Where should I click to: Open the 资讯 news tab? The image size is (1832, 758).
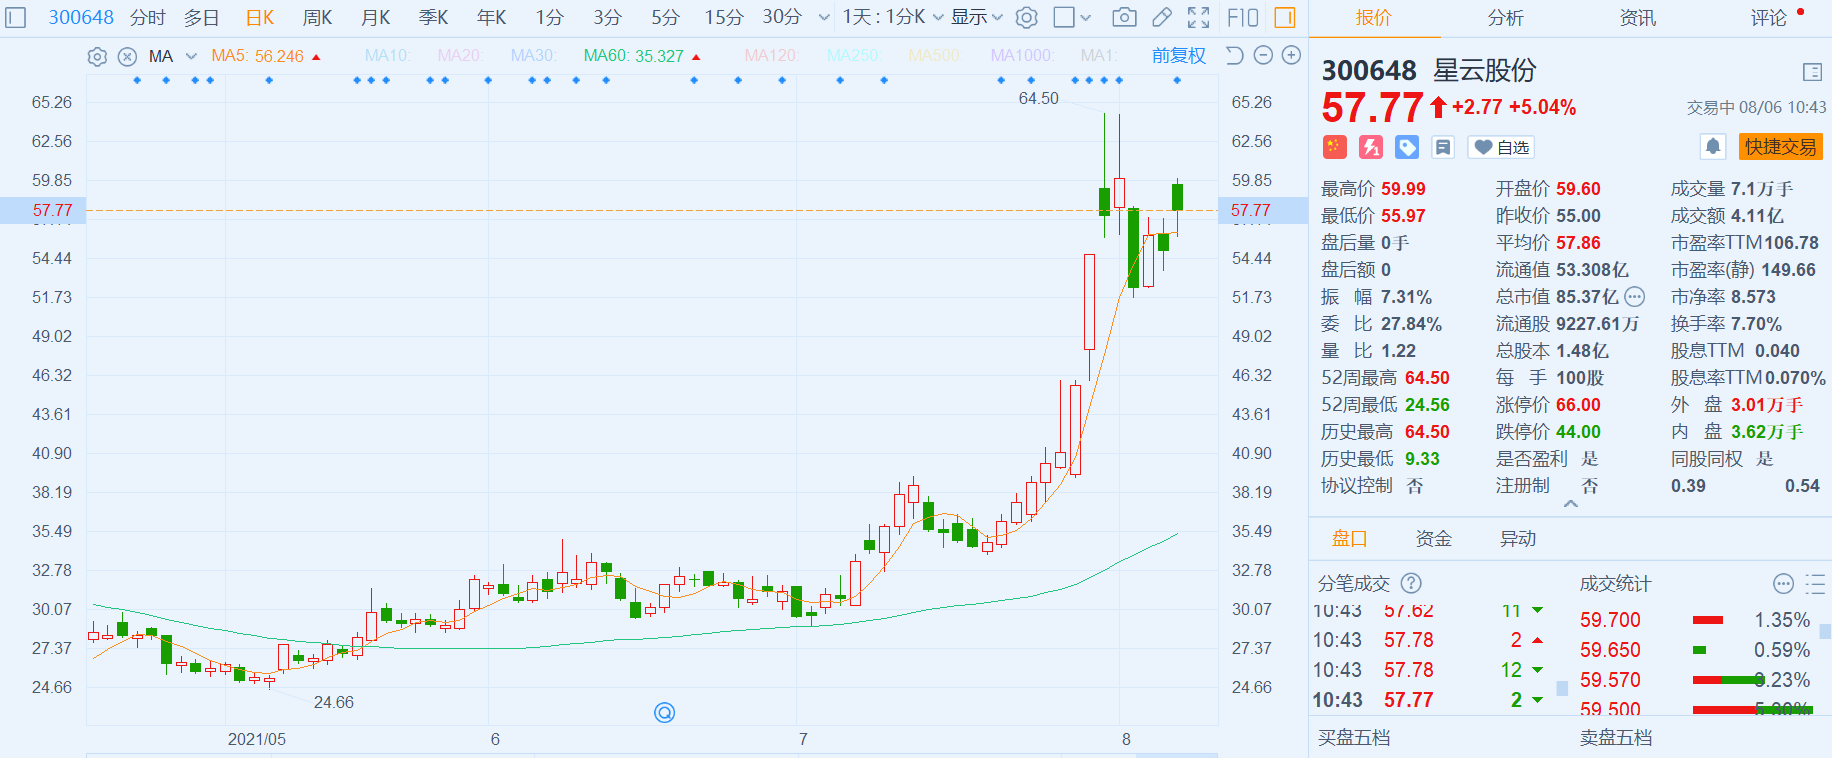pyautogui.click(x=1637, y=18)
